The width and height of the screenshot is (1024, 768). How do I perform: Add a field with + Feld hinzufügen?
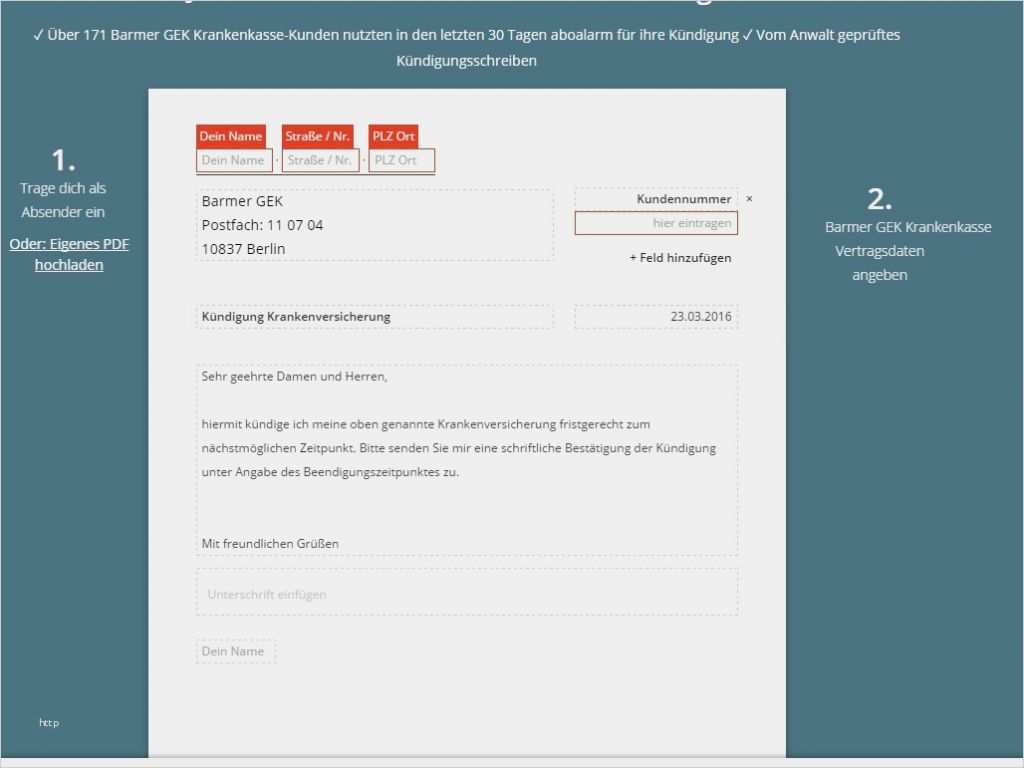click(680, 257)
